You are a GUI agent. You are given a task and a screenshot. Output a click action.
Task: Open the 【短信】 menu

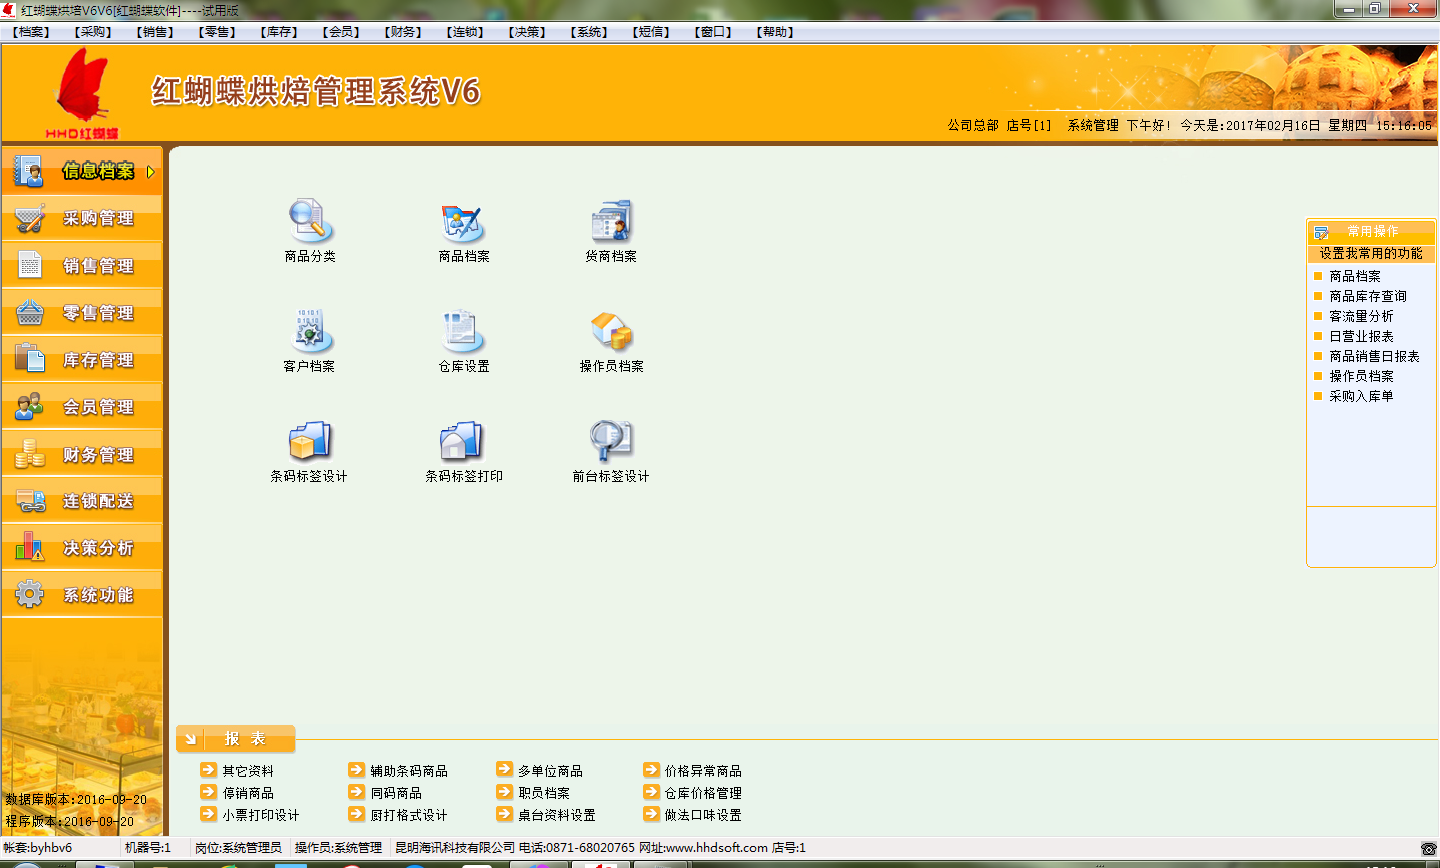click(x=652, y=32)
